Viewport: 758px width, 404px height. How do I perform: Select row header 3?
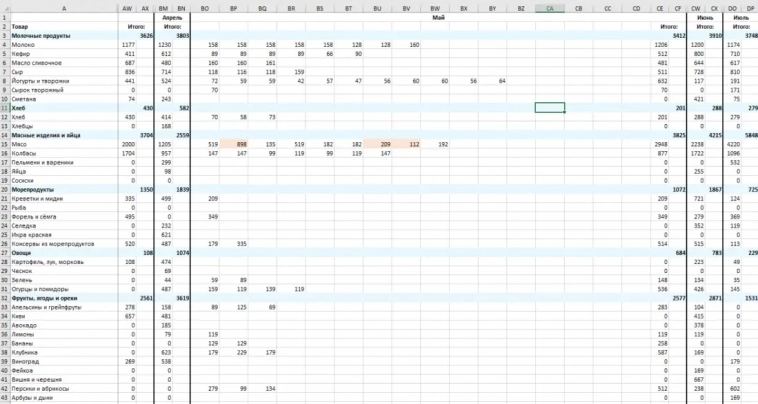5,36
